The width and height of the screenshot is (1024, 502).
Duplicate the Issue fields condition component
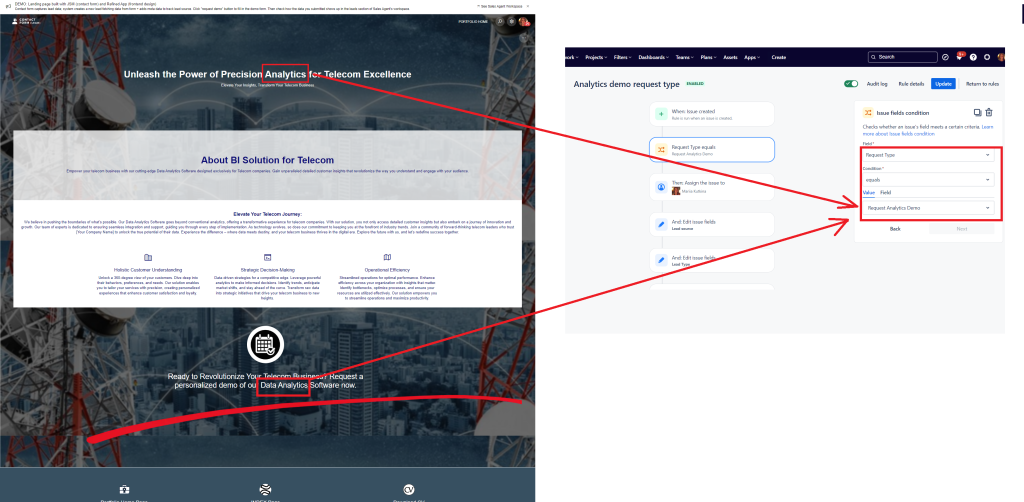point(977,112)
